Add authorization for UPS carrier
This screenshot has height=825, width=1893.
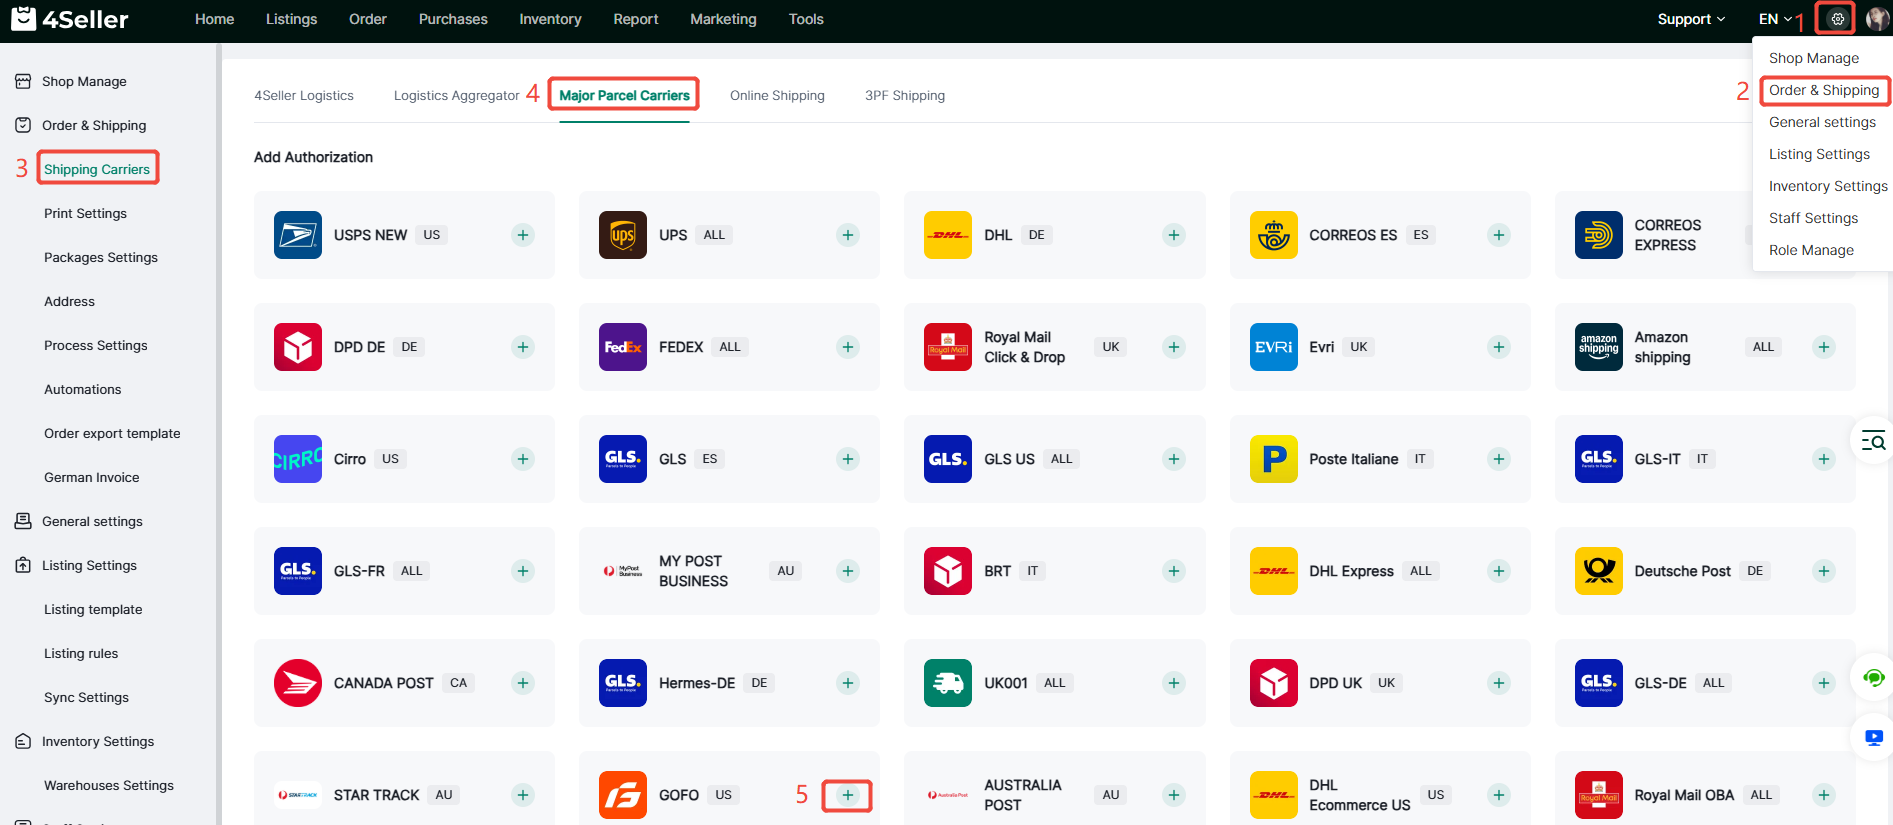pos(848,235)
